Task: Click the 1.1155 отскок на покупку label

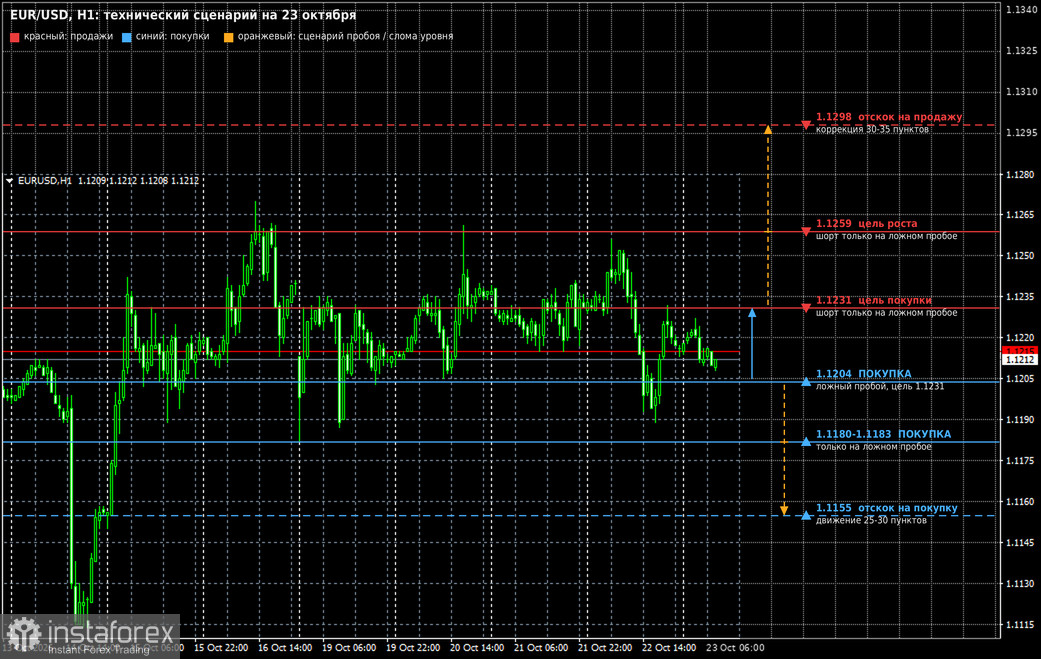Action: [x=886, y=508]
